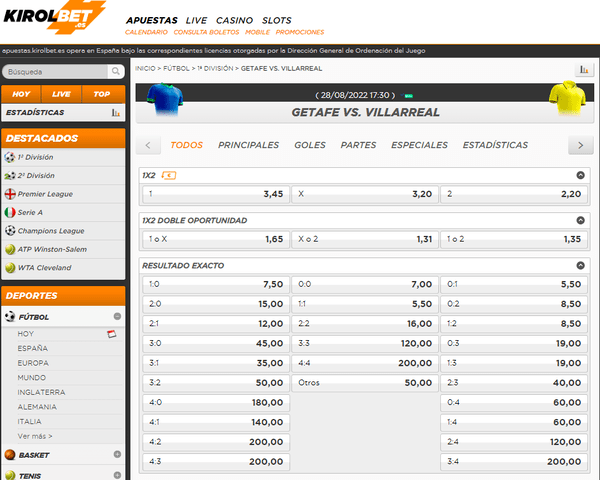Click the LIVE orange sidebar button
This screenshot has height=480, width=600.
[x=61, y=94]
